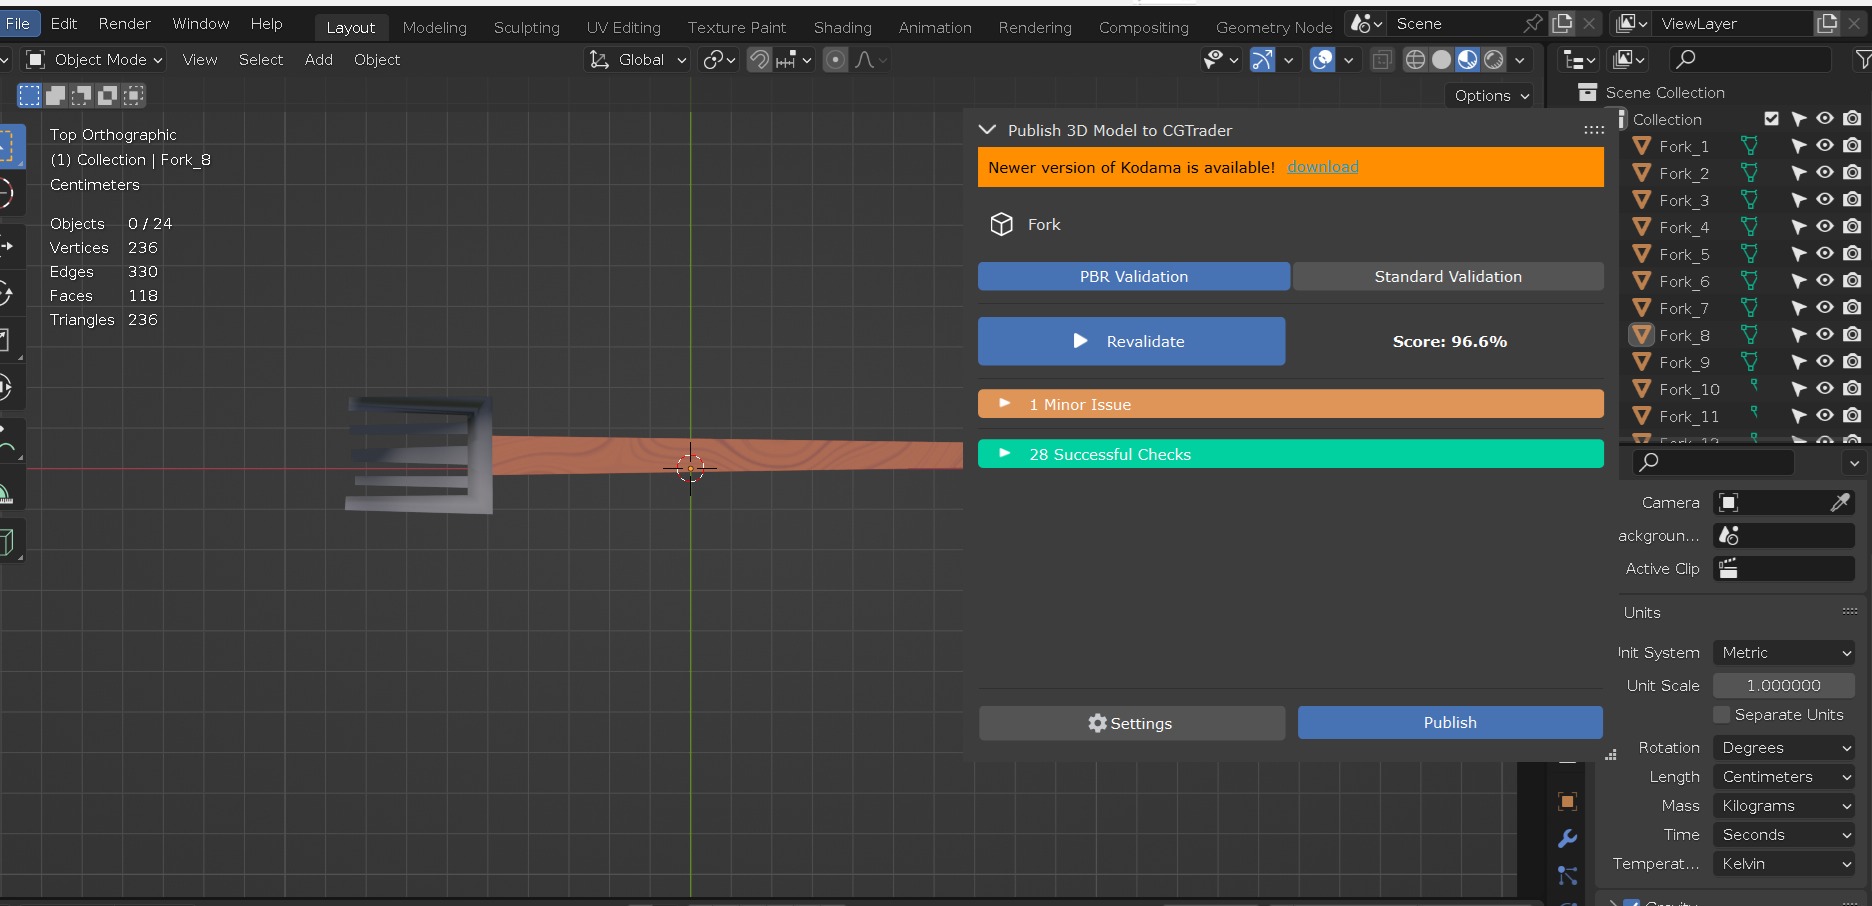The image size is (1872, 906).
Task: Click the outliner search field
Action: [x=1751, y=60]
